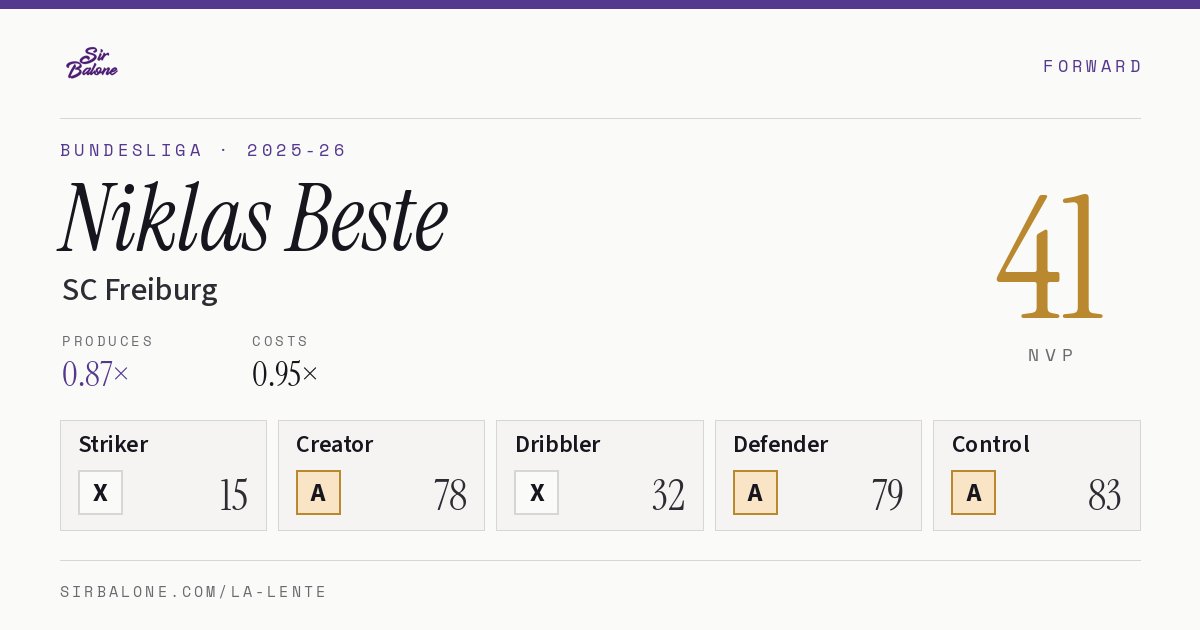Click the Bundesliga 2025-26 season label
The height and width of the screenshot is (630, 1200).
[x=203, y=150]
